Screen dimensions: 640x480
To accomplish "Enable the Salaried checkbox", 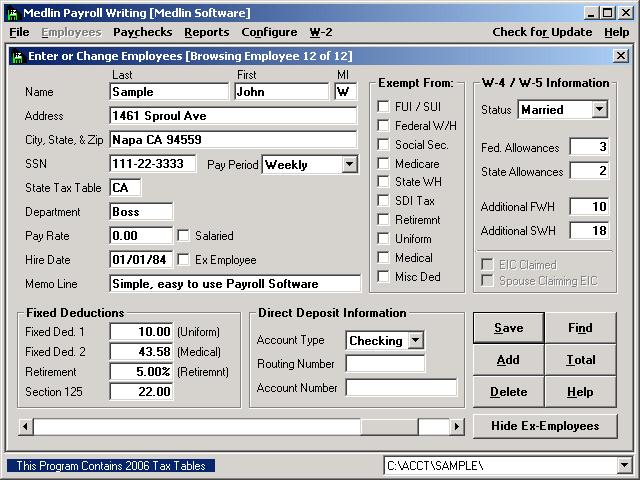I will coord(183,236).
